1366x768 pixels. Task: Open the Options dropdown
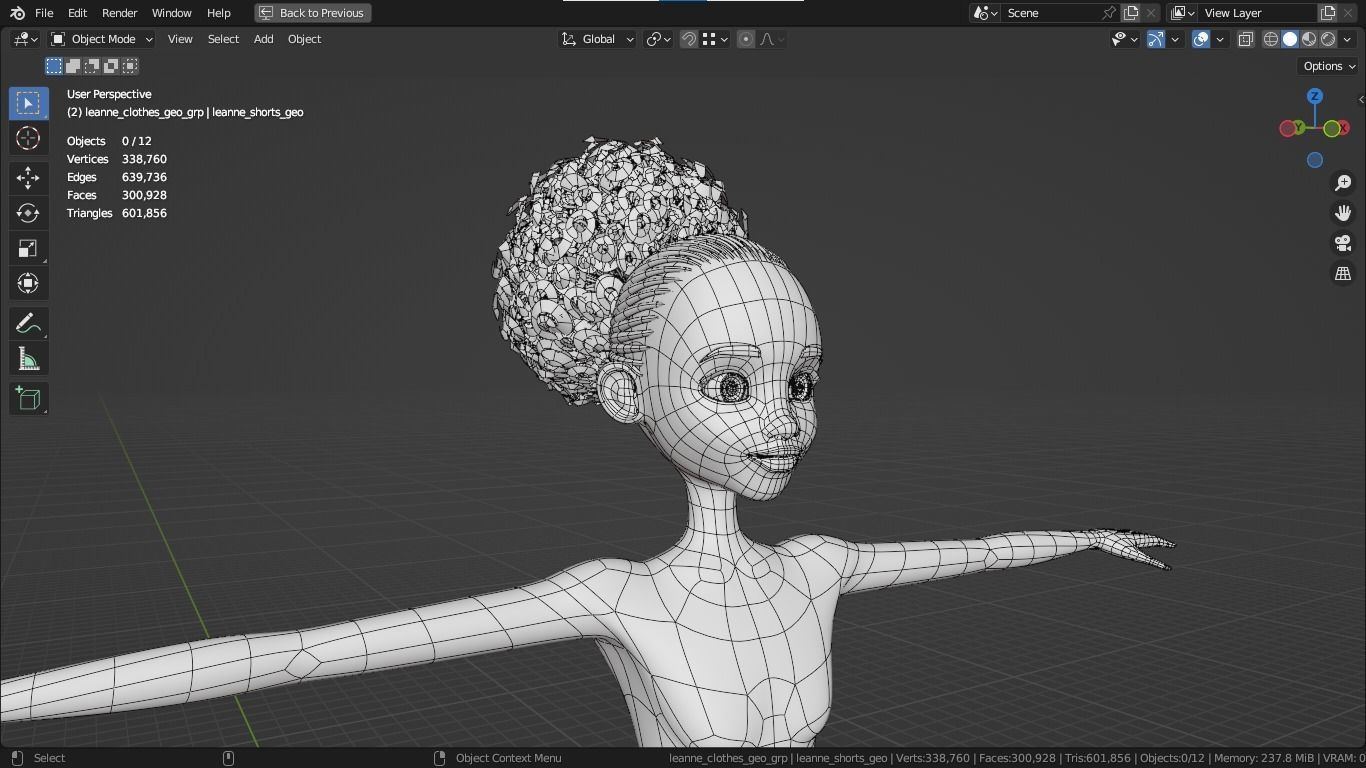[1328, 66]
